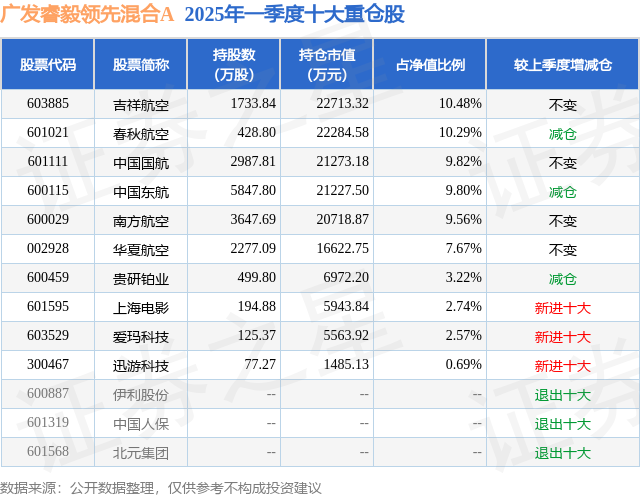Select stock name 北元集团
Viewport: 640px width, 497px height.
(141, 453)
